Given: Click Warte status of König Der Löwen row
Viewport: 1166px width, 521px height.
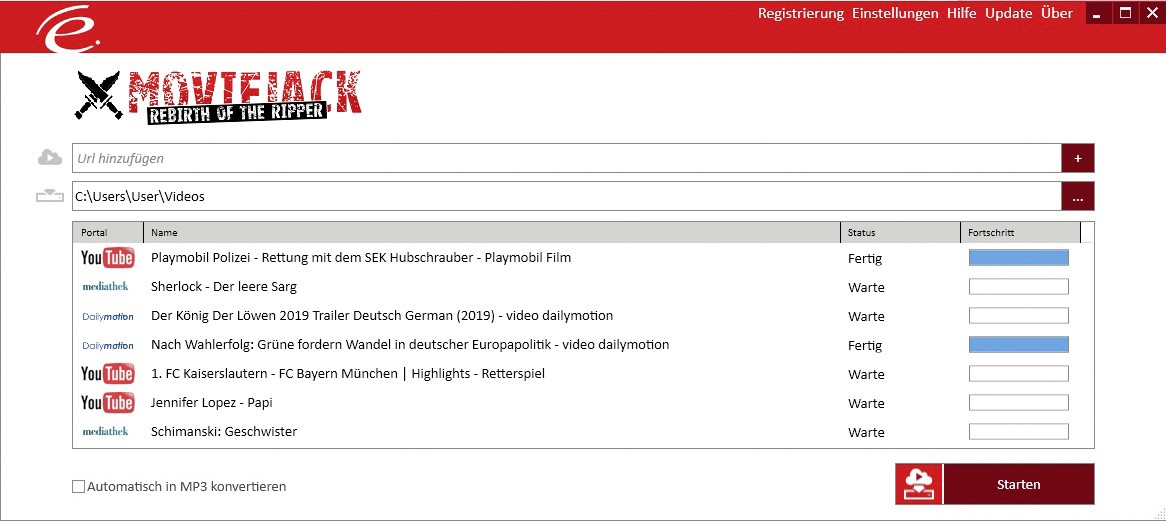Looking at the screenshot, I should (x=866, y=317).
